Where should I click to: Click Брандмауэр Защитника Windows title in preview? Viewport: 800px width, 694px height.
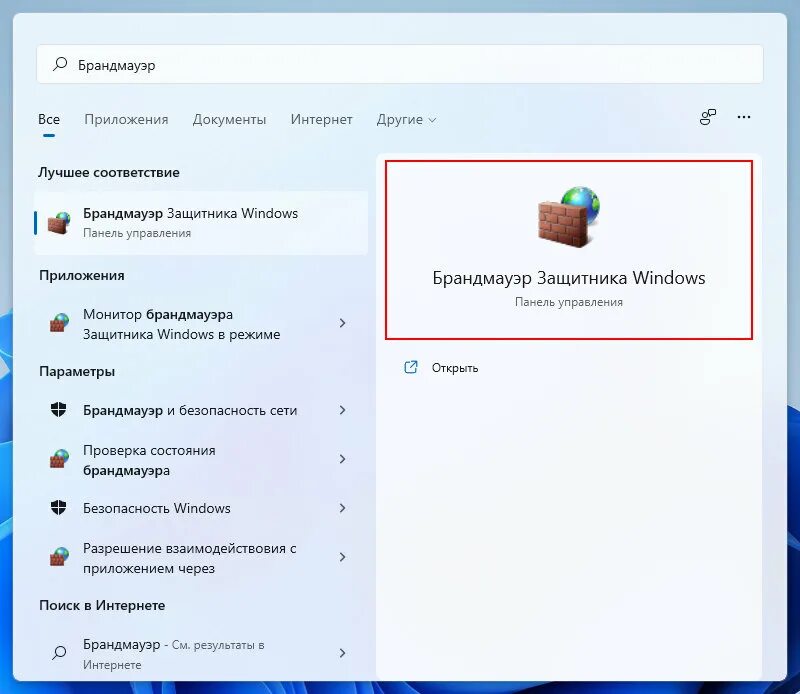[569, 278]
